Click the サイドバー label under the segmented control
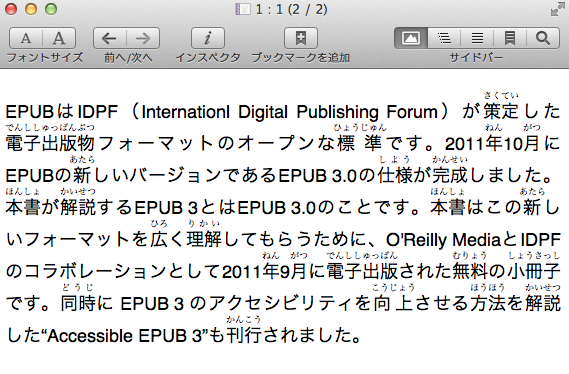 click(476, 57)
